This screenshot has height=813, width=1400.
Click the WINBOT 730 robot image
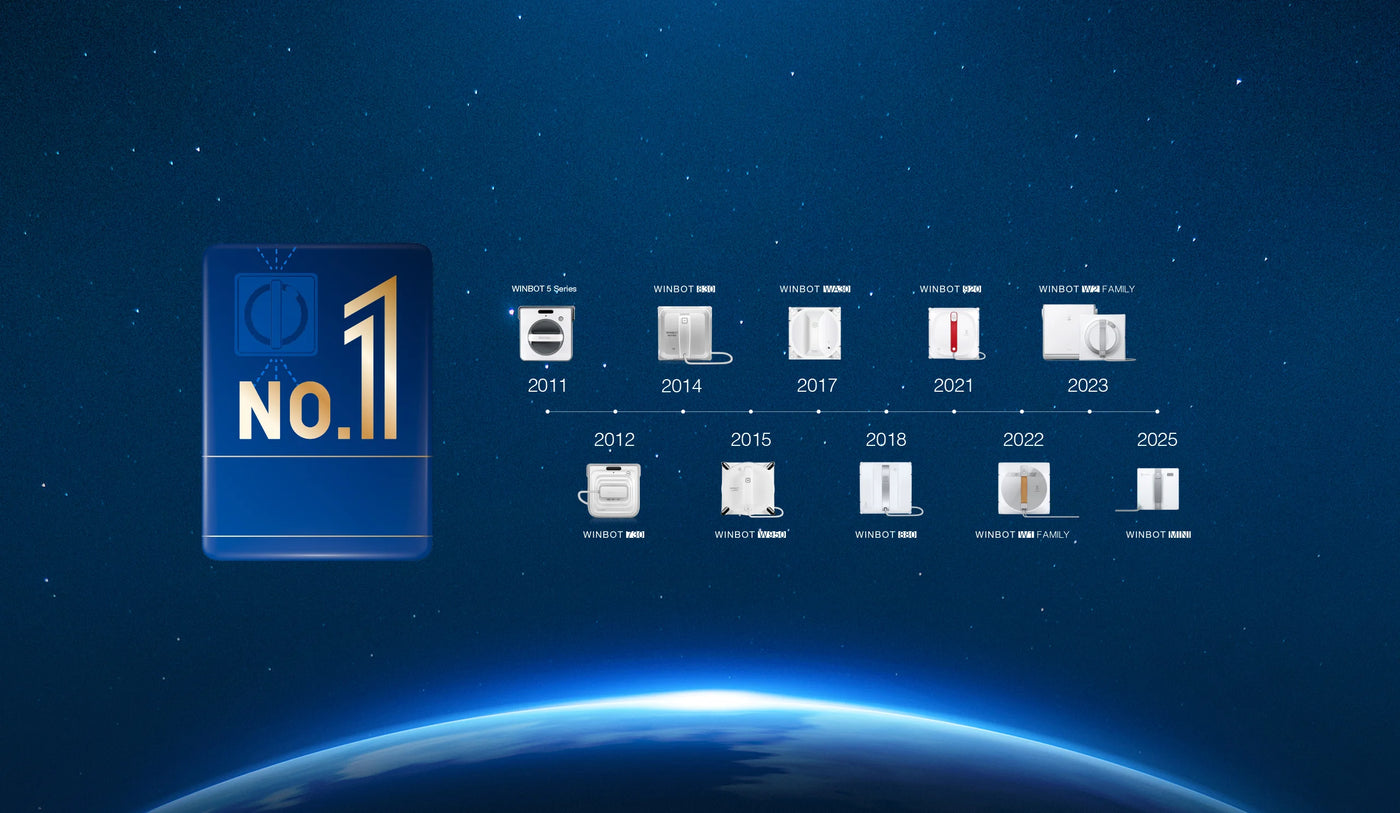[612, 490]
